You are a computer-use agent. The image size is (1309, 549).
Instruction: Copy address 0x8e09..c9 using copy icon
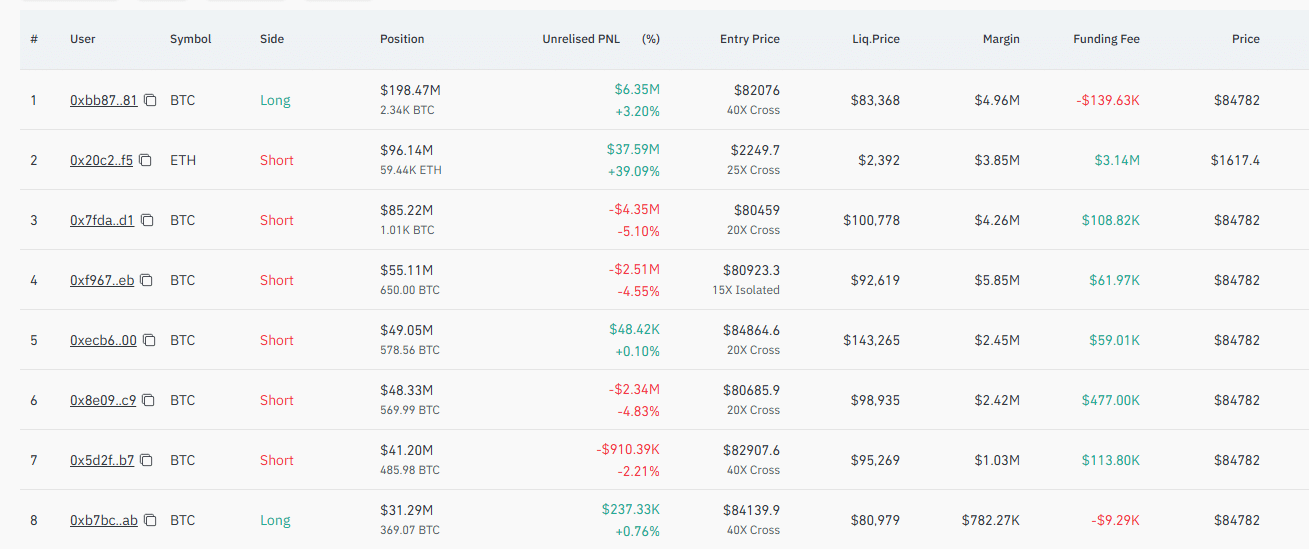click(148, 400)
